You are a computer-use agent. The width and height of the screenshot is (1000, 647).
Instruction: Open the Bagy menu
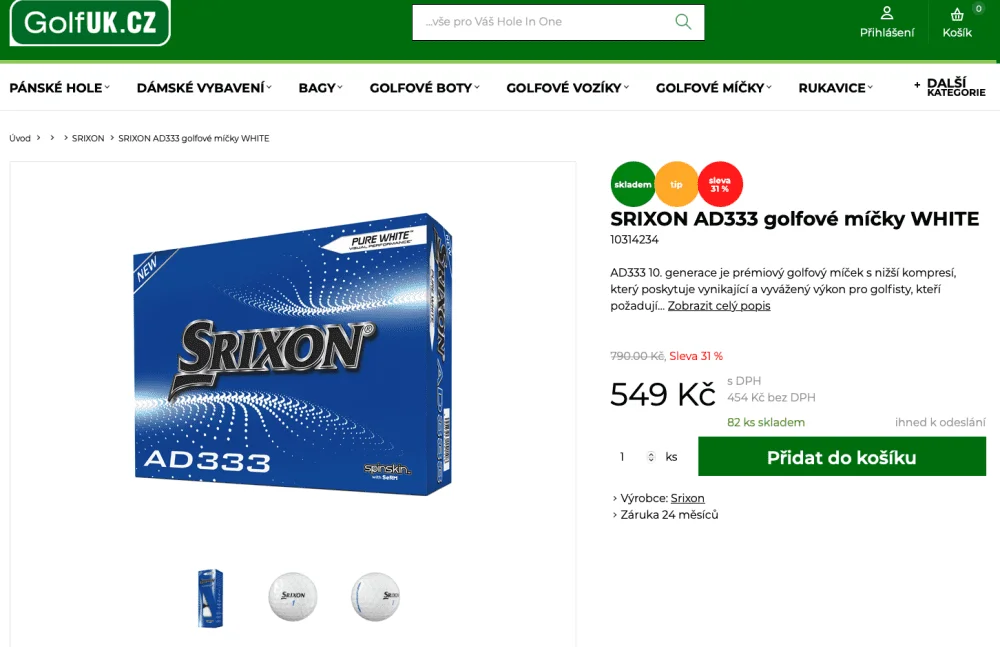point(320,87)
